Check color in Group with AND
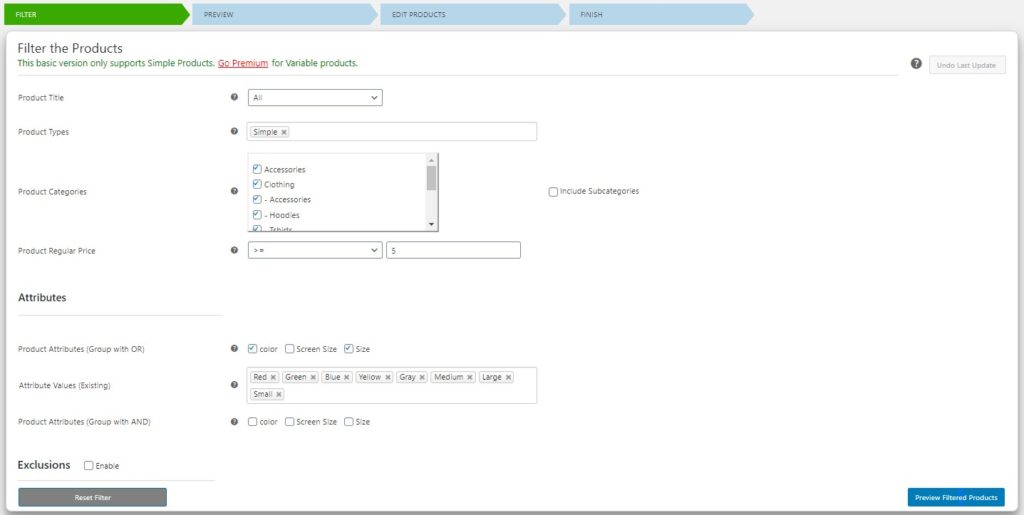This screenshot has width=1024, height=515. (x=253, y=422)
